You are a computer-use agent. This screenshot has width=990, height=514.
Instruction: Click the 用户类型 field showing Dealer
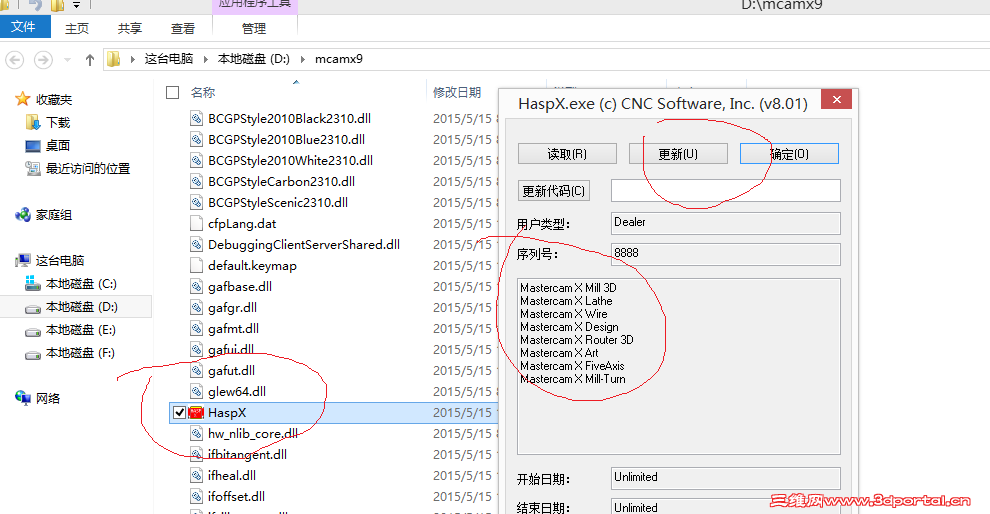[x=725, y=223]
